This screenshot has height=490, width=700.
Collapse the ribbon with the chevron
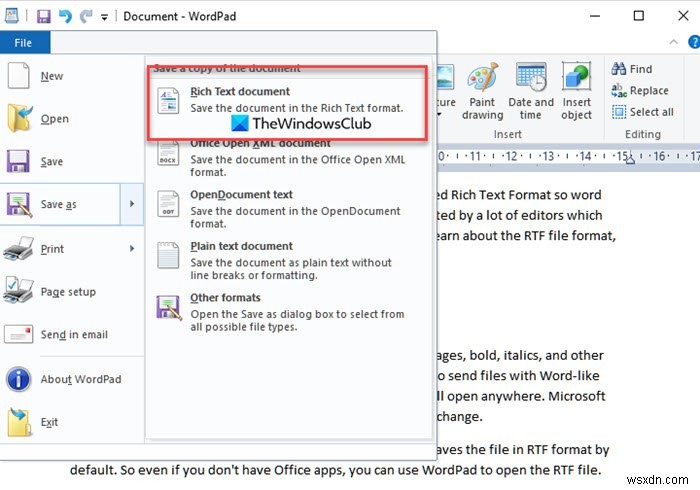tap(674, 42)
